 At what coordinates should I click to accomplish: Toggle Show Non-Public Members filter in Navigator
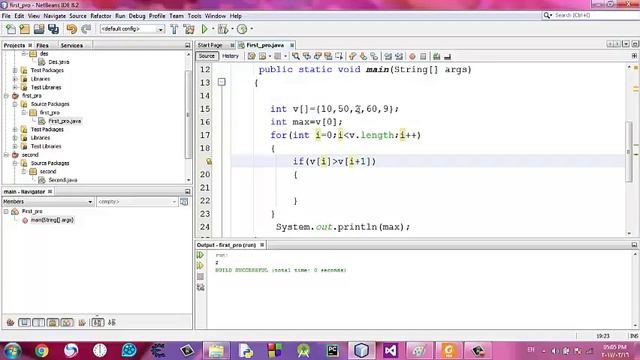pos(53,322)
